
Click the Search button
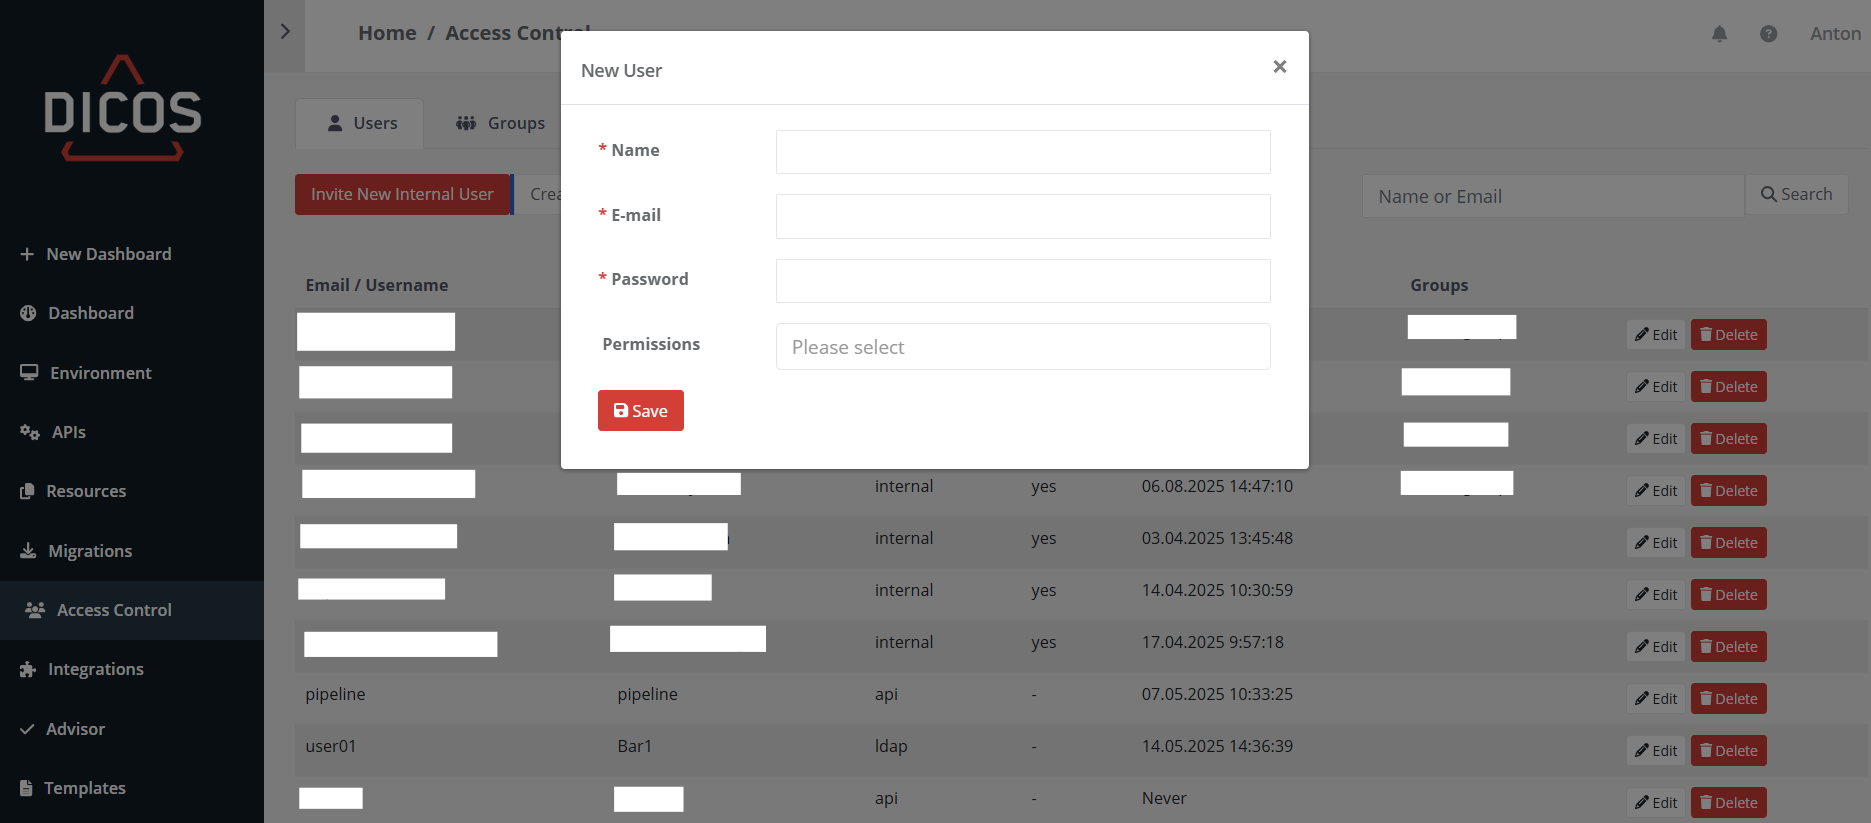pyautogui.click(x=1796, y=195)
